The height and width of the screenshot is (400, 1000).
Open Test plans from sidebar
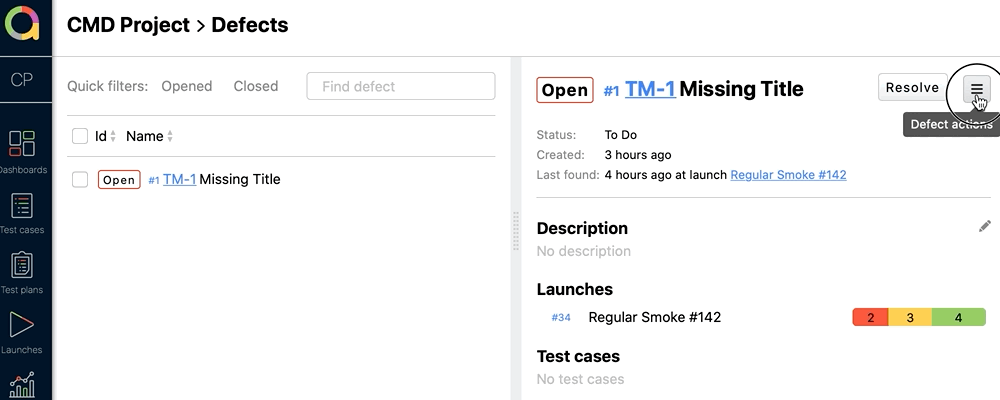click(22, 273)
